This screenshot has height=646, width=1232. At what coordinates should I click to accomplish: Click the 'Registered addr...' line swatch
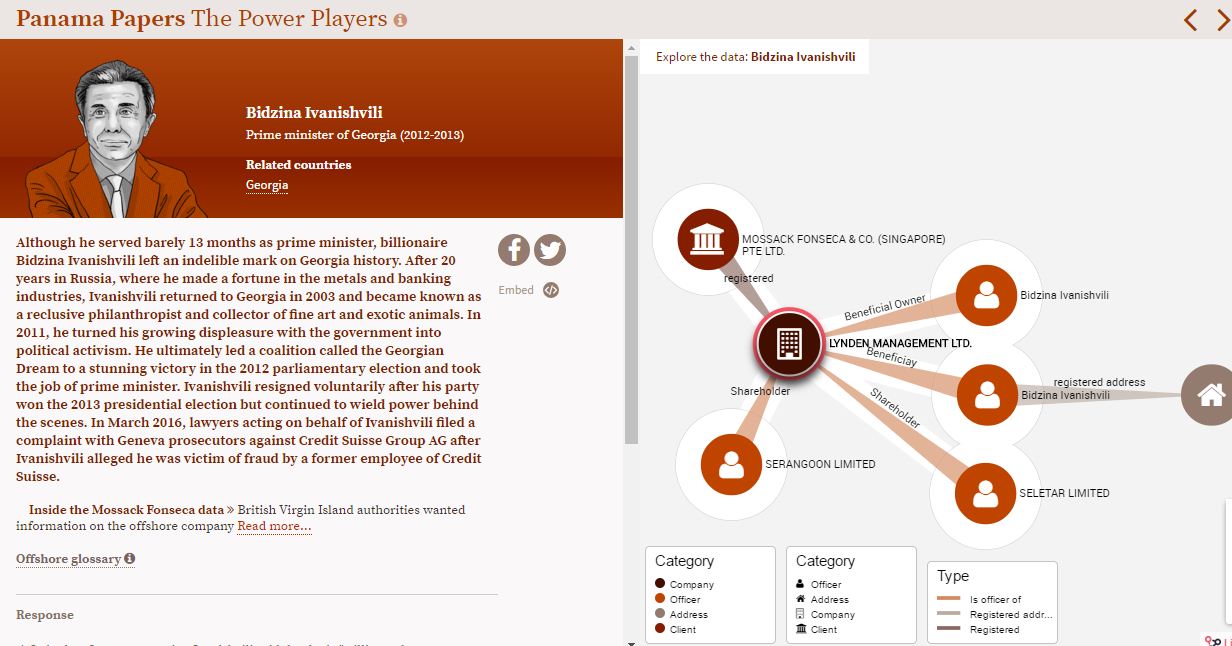(948, 614)
